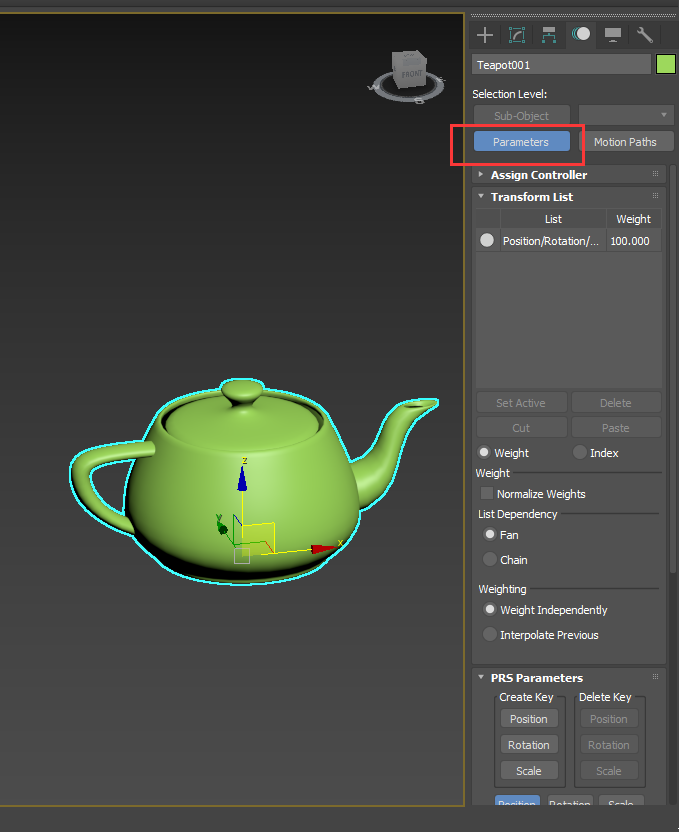Enable the Normalize Weights checkbox
679x832 pixels.
[x=487, y=494]
